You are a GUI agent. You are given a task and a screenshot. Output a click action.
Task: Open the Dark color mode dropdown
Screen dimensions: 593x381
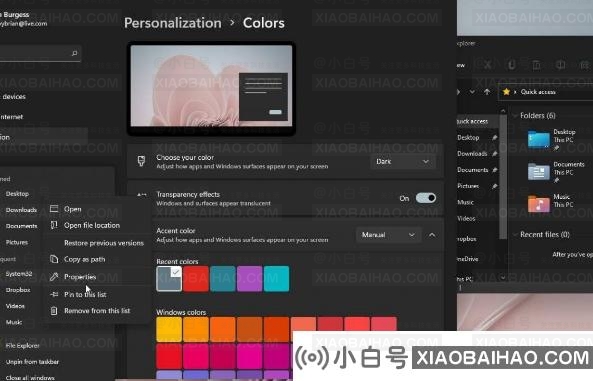[403, 162]
